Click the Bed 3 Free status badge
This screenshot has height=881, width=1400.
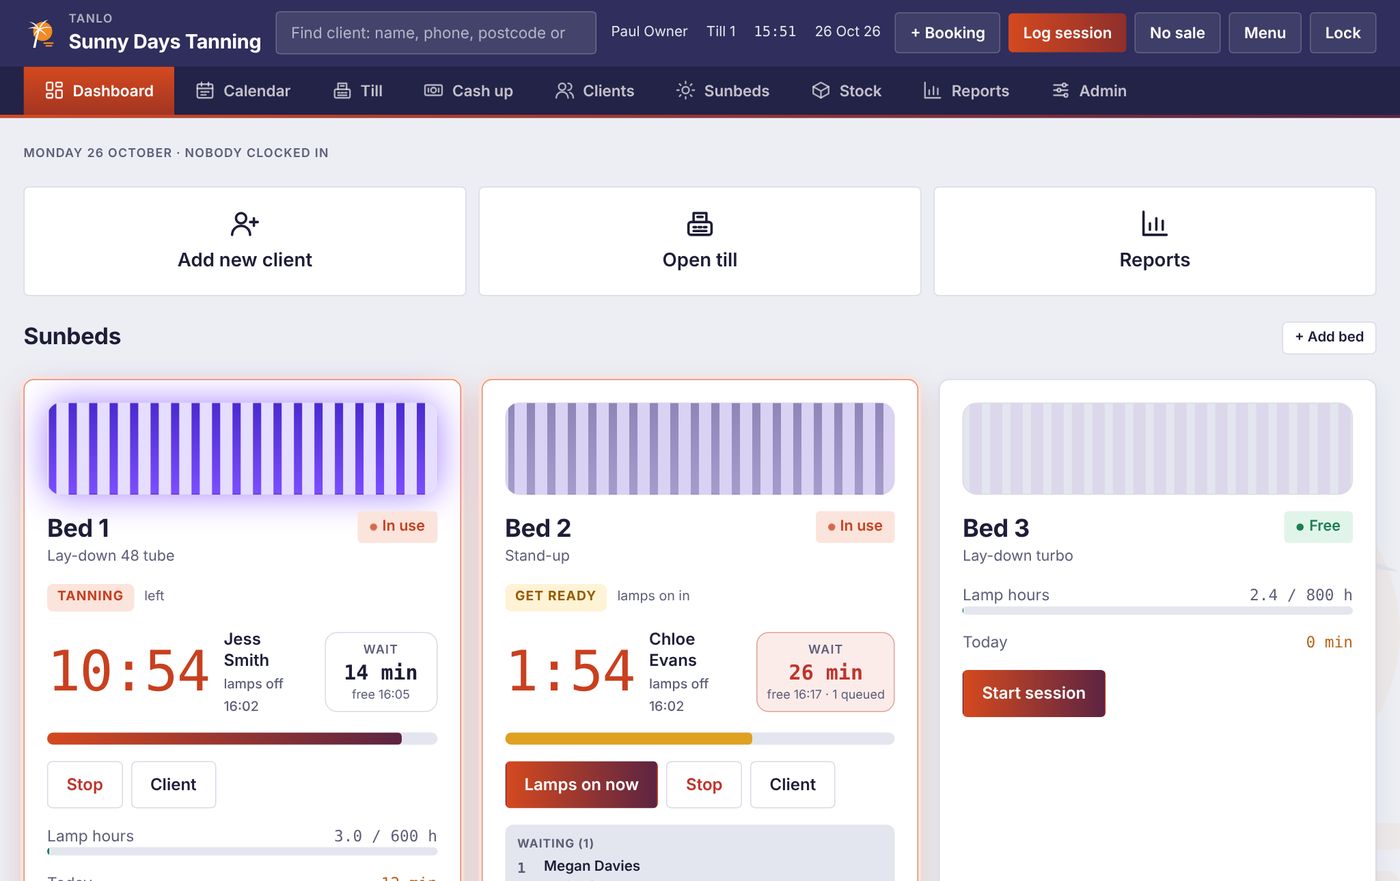1318,526
